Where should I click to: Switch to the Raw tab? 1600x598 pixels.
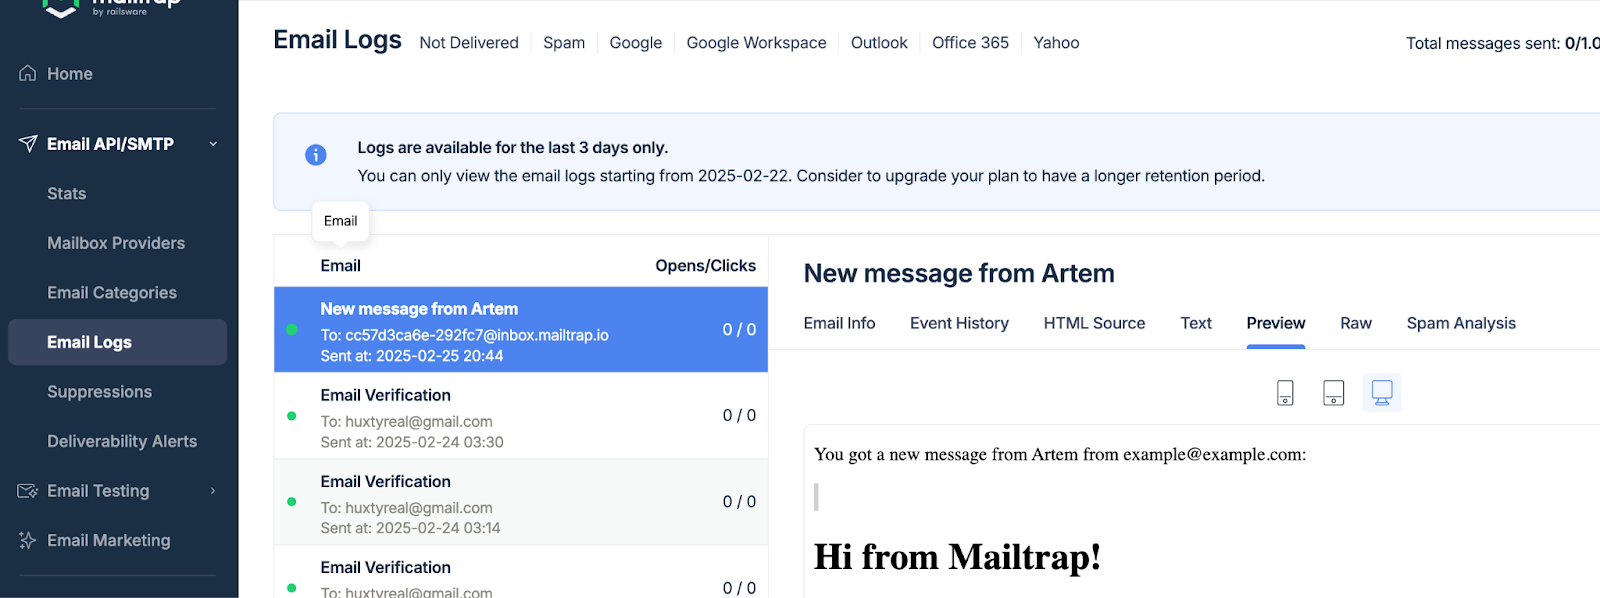pos(1356,323)
